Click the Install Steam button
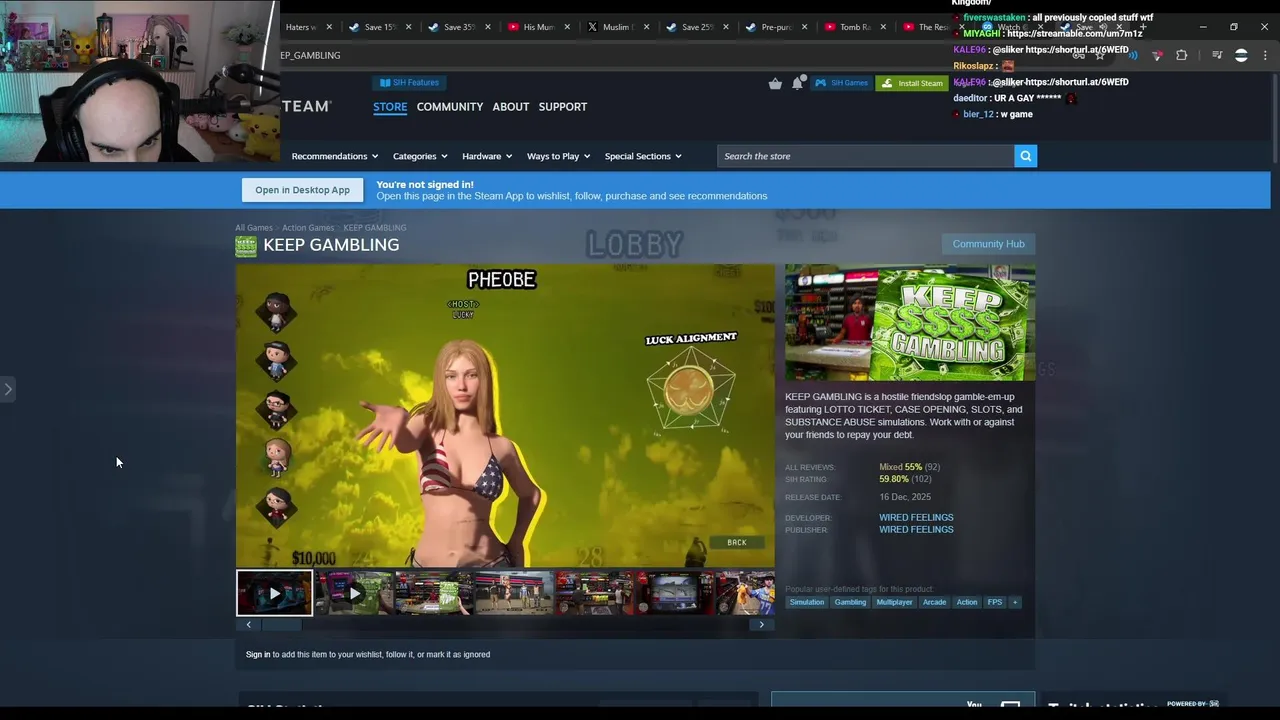 [911, 83]
